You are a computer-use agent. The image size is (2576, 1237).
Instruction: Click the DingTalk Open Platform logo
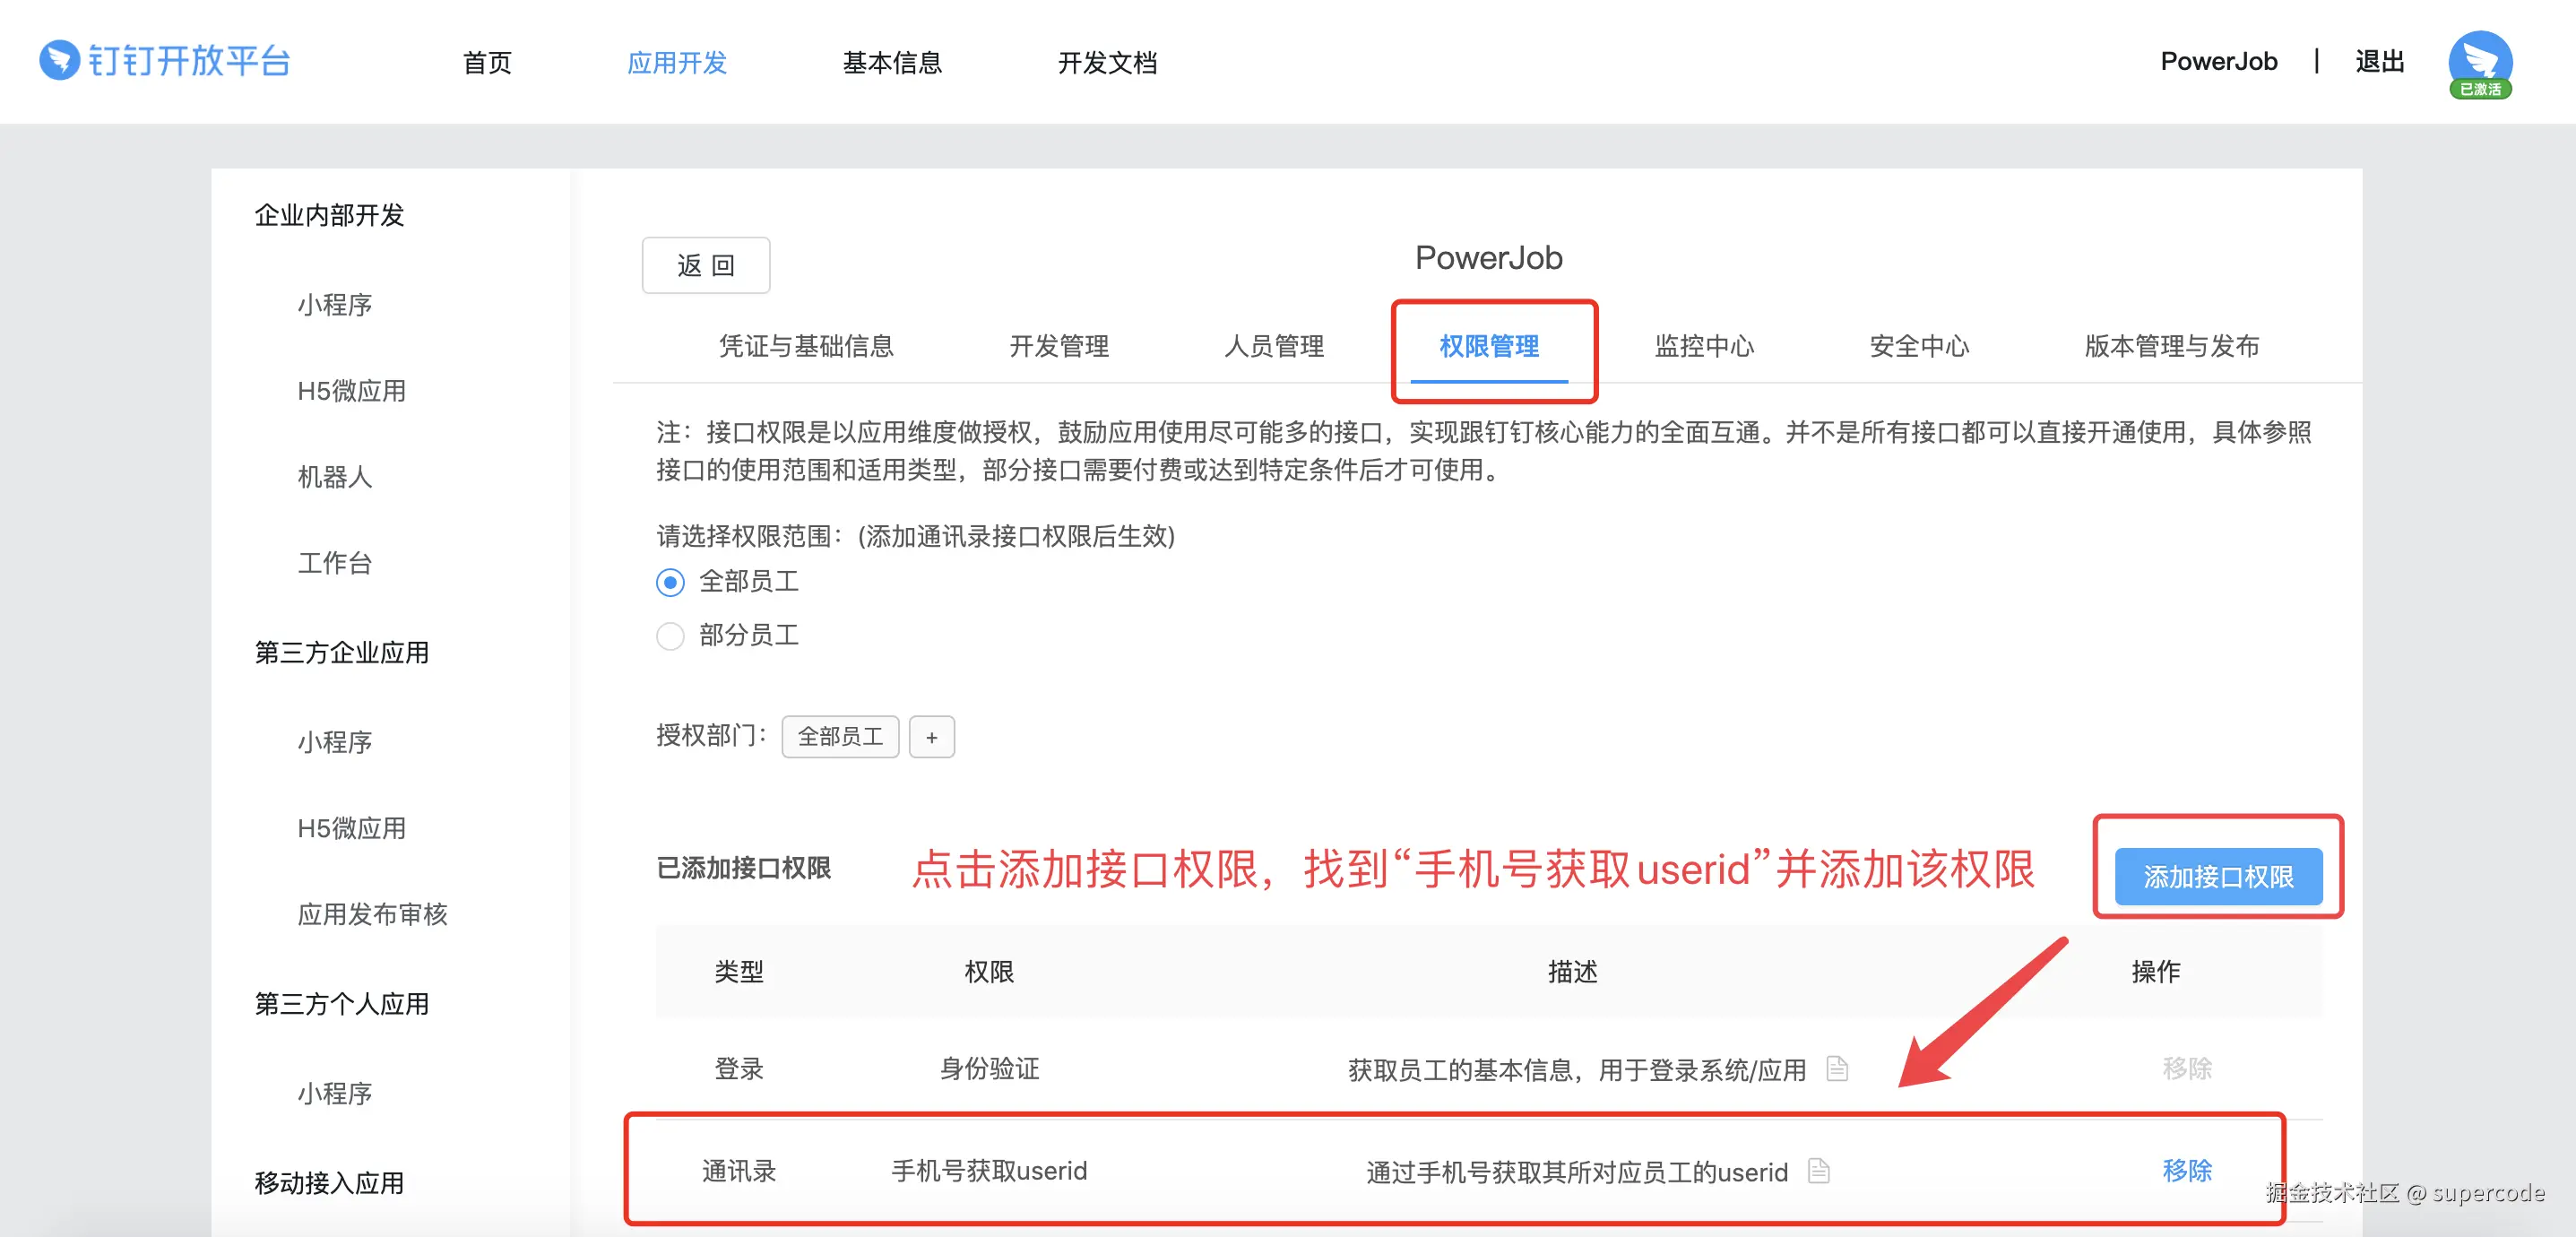(165, 61)
